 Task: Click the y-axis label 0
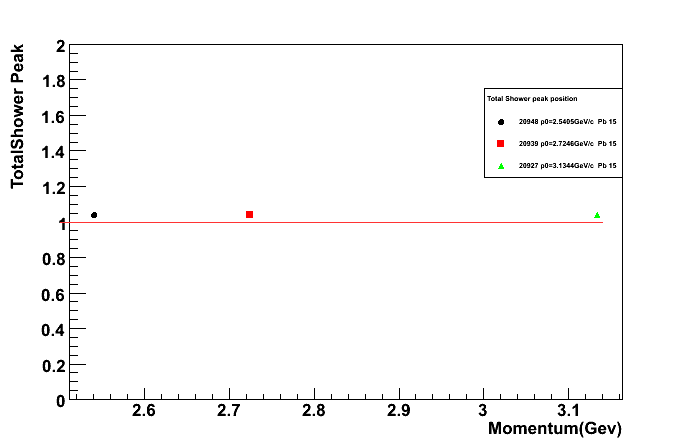point(61,401)
